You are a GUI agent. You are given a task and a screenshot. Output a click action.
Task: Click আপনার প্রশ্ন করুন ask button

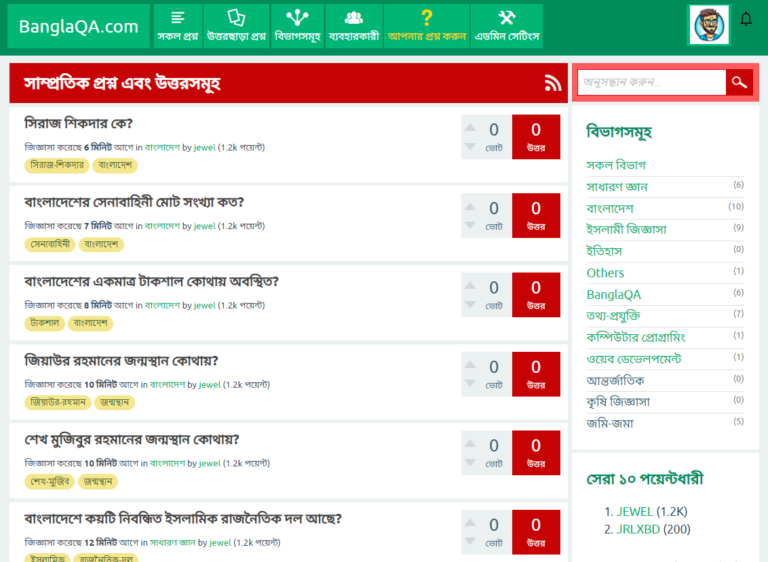pos(427,26)
